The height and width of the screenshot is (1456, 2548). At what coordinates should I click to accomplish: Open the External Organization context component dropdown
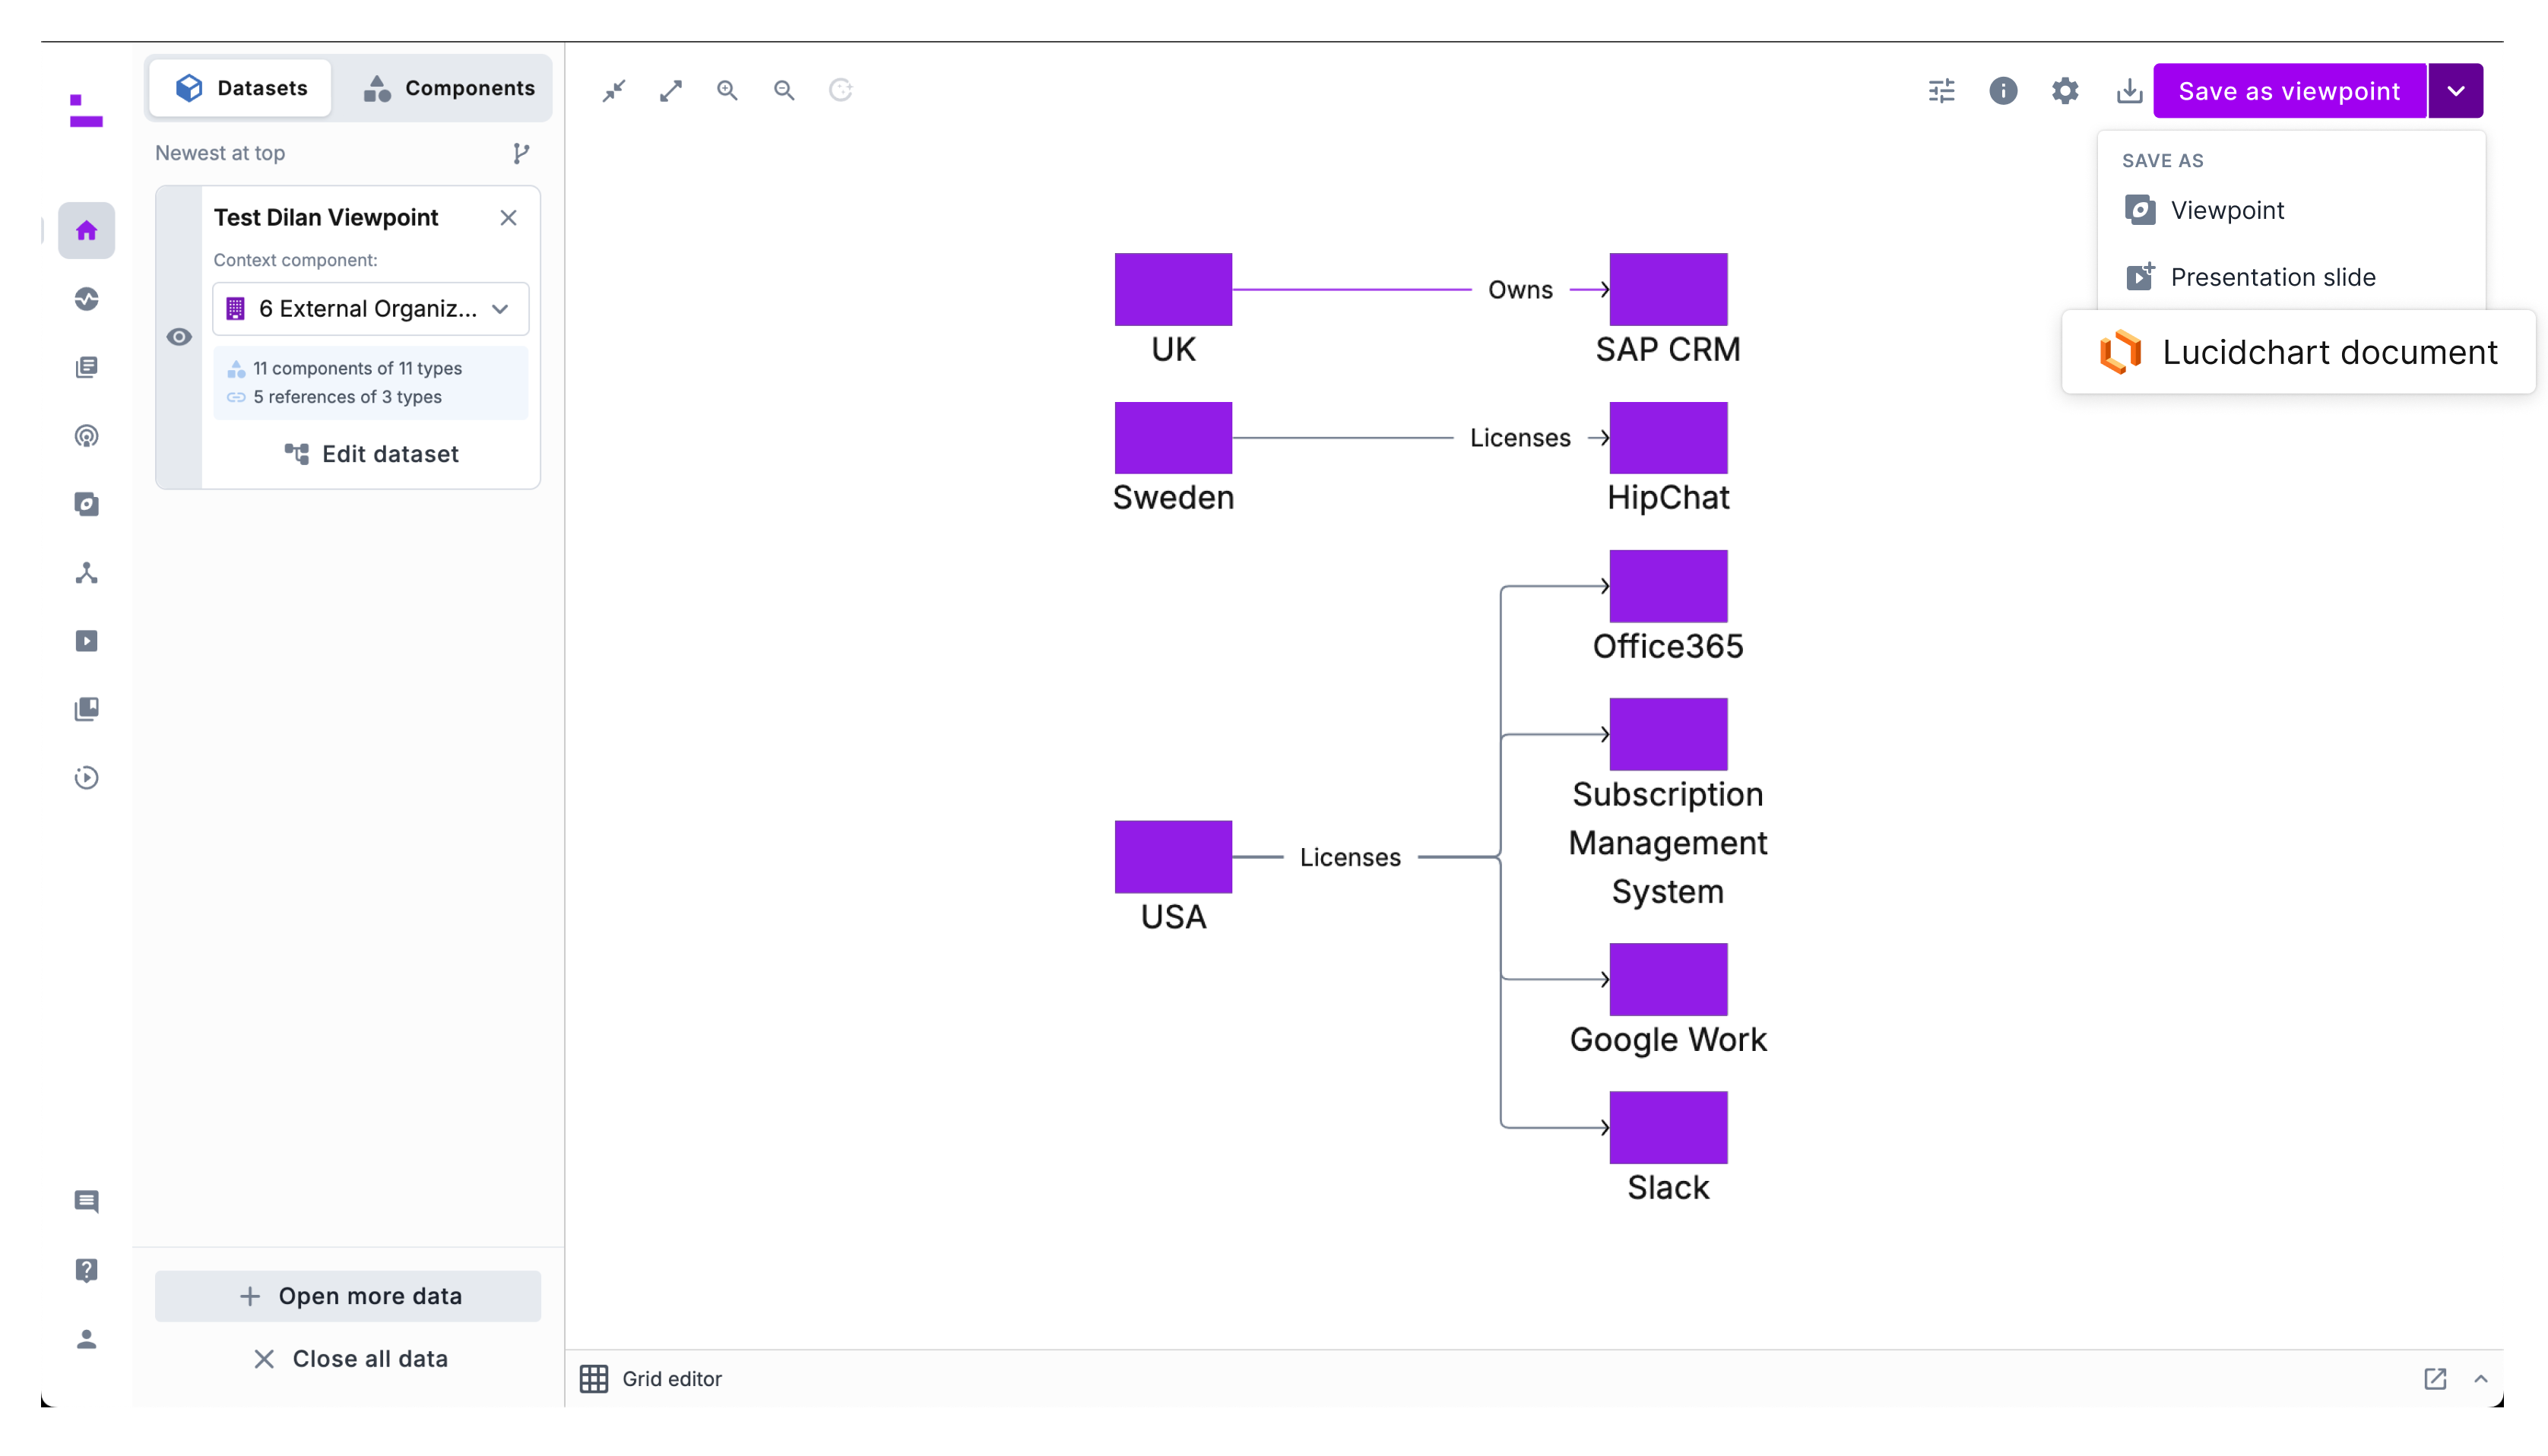click(x=370, y=309)
